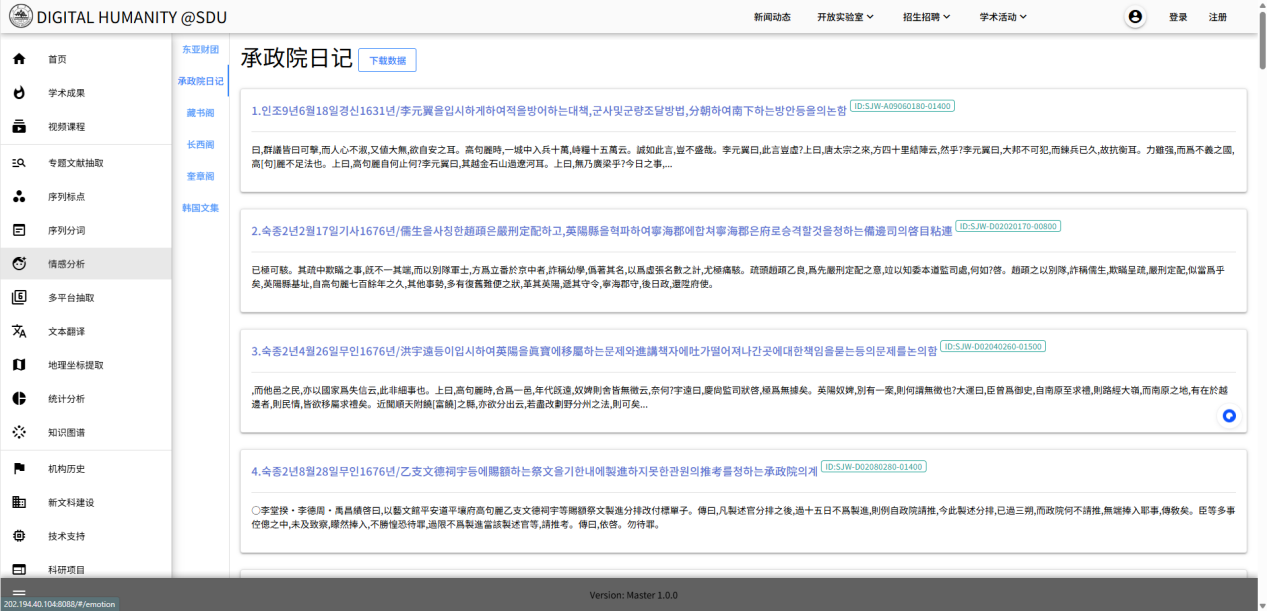Open the 知识图谱 graph icon
The width and height of the screenshot is (1267, 611).
click(x=19, y=433)
